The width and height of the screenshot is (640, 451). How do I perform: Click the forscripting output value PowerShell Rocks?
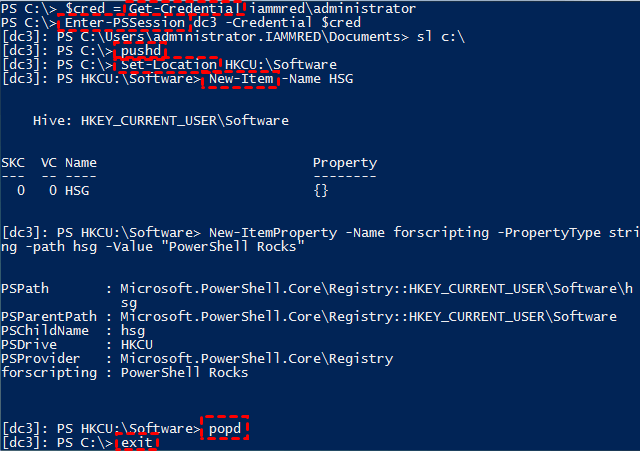click(182, 373)
